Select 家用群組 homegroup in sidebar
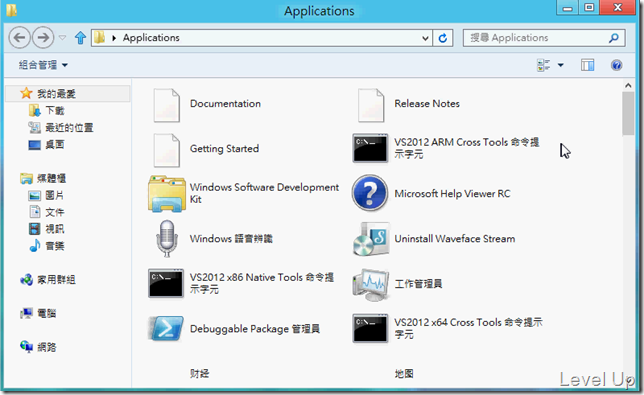The width and height of the screenshot is (644, 395). click(x=48, y=280)
